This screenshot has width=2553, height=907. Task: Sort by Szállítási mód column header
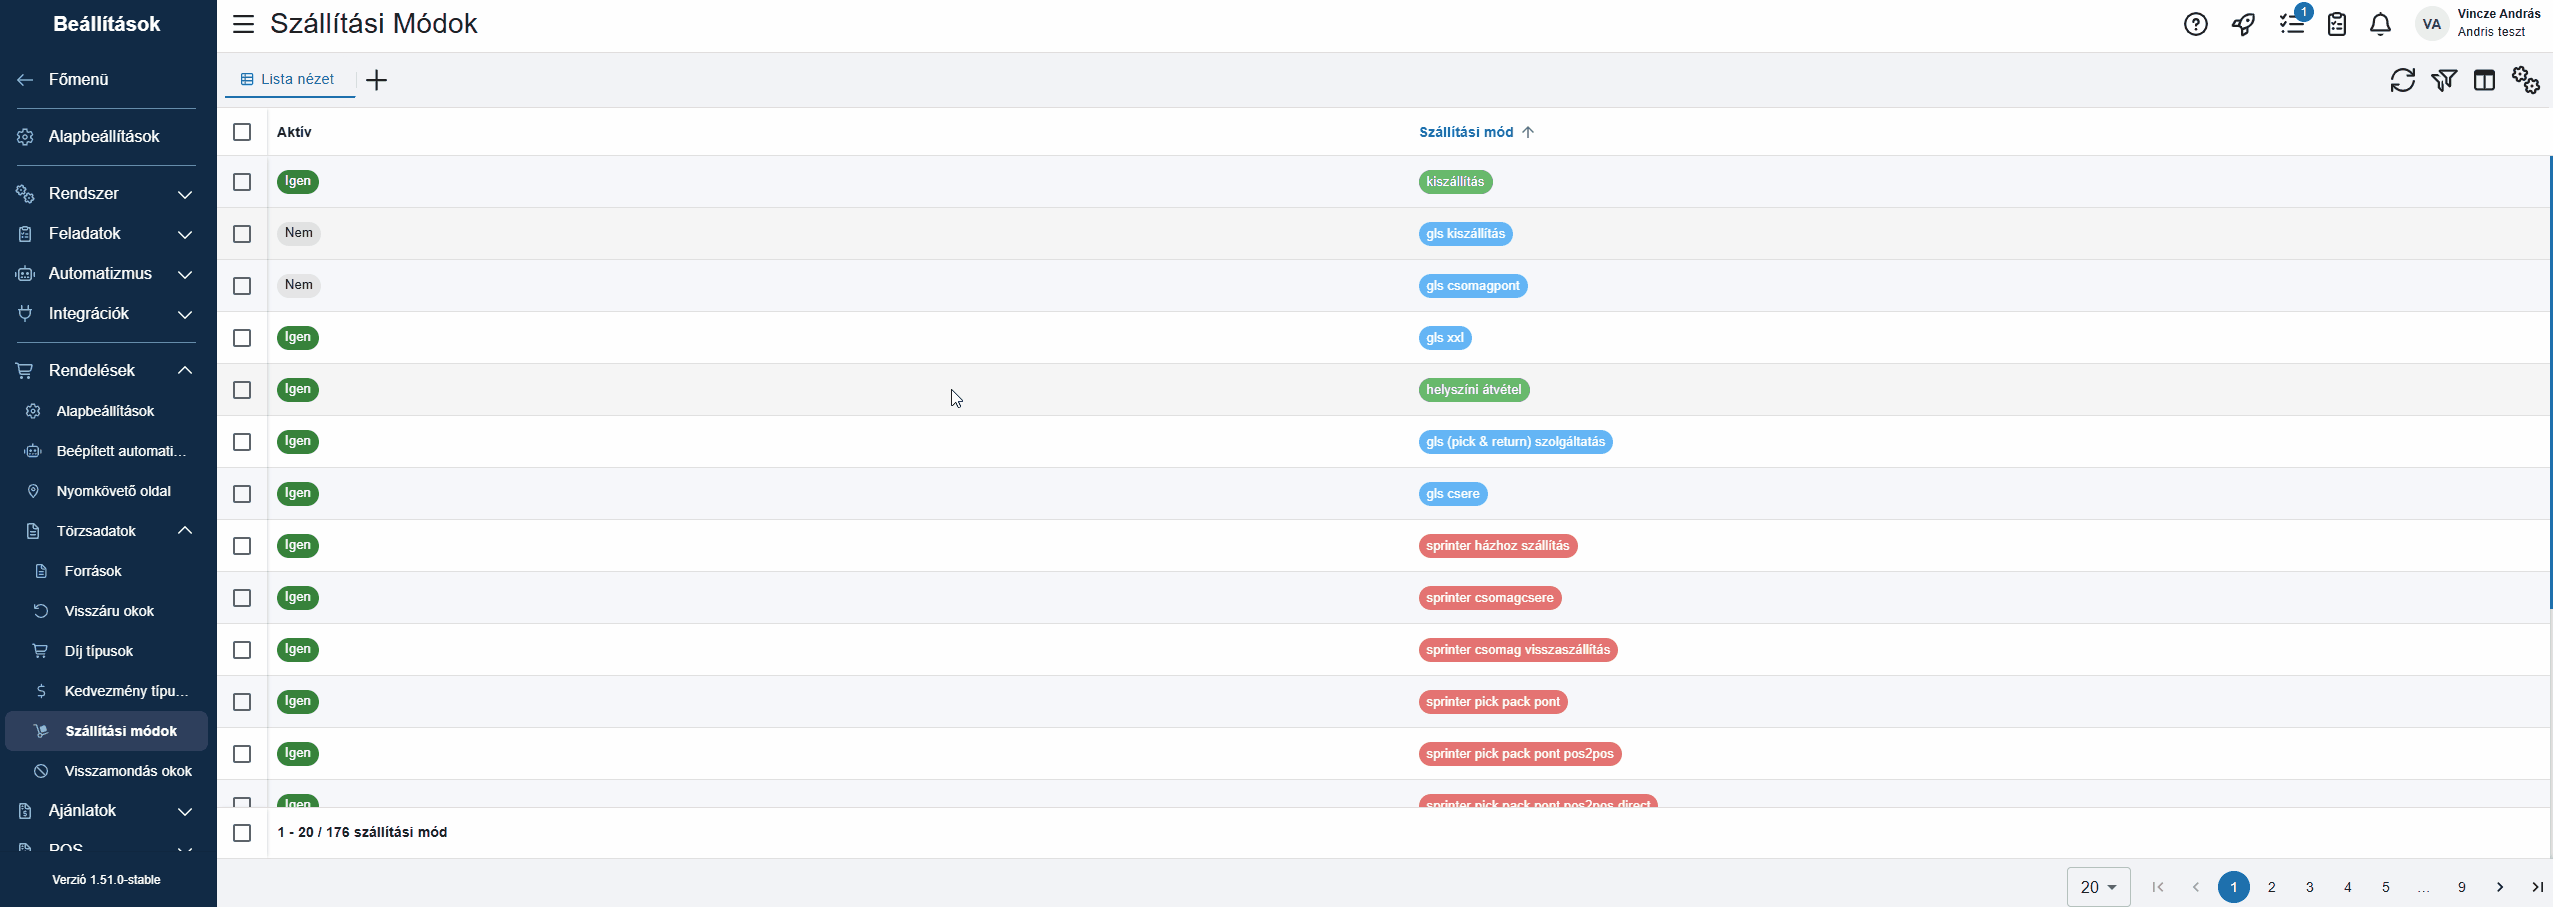(x=1466, y=132)
